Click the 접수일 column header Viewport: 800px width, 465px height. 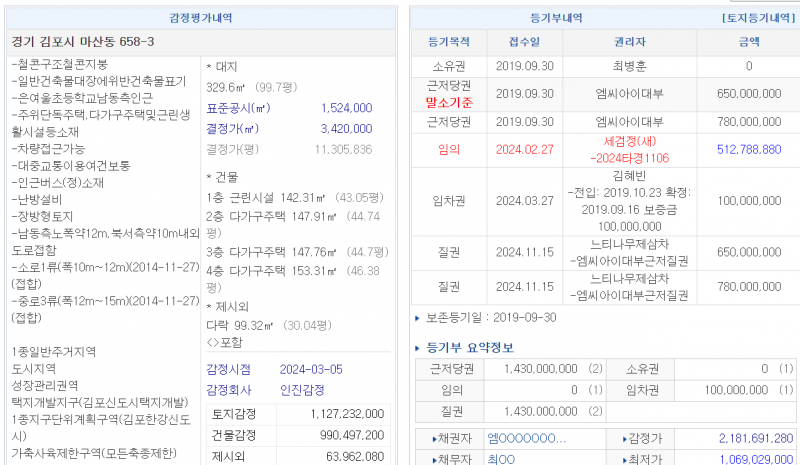(x=523, y=42)
